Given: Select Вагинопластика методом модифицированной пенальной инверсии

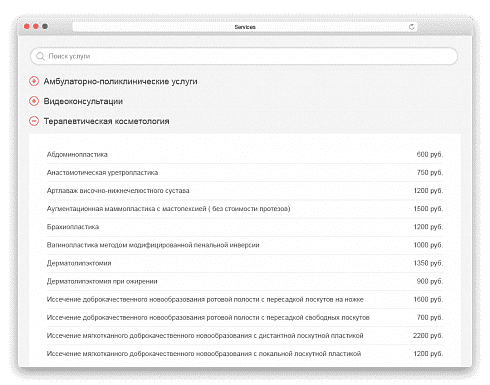Looking at the screenshot, I should point(153,245).
